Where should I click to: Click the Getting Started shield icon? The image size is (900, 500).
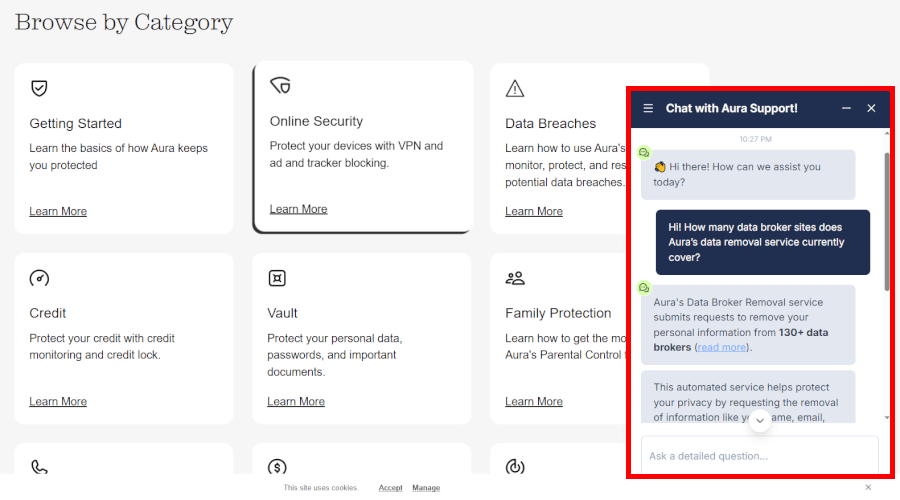(39, 88)
